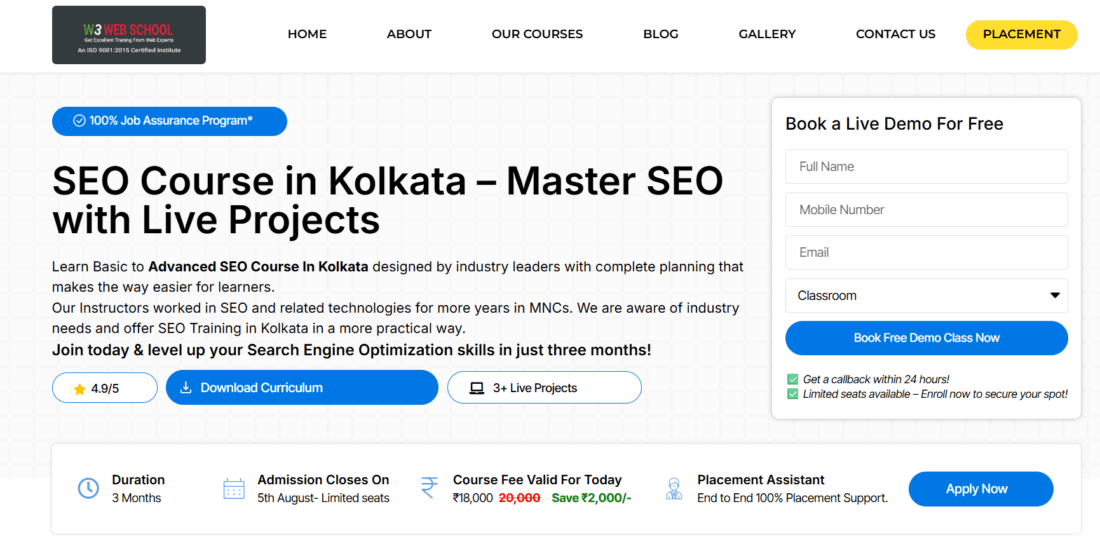The height and width of the screenshot is (551, 1100).
Task: Open the Classroom dropdown selector
Action: tap(926, 296)
